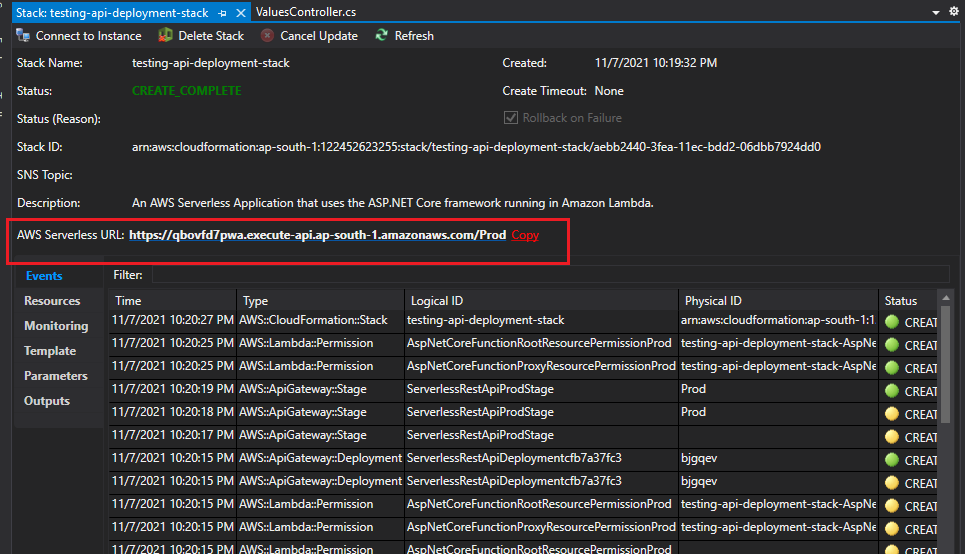Open the AWS Serverless URL link
This screenshot has width=965, height=554.
[318, 235]
